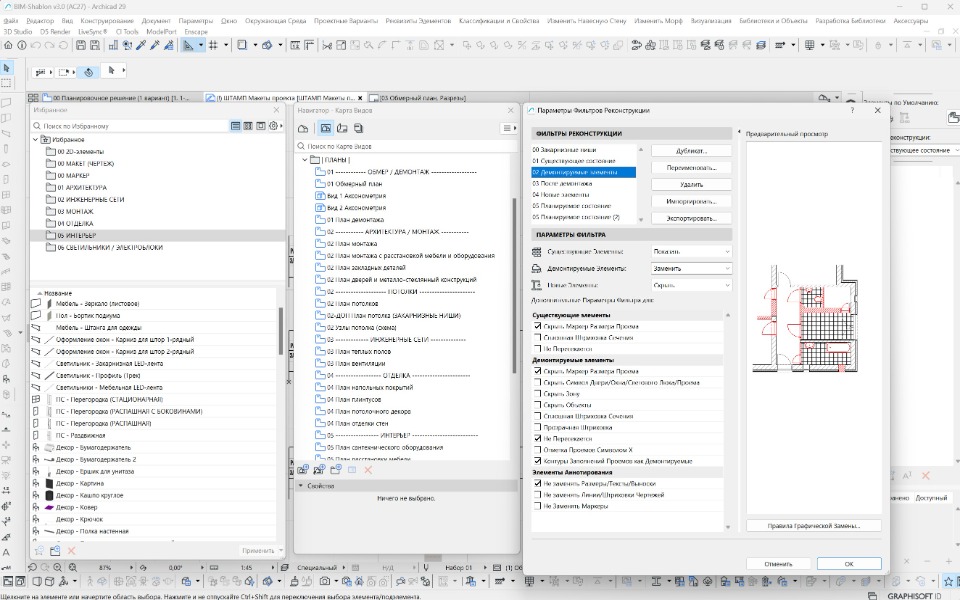Screen dimensions: 960x600
Task: Click the eyedropper pick up parameters icon
Action: pos(141,45)
